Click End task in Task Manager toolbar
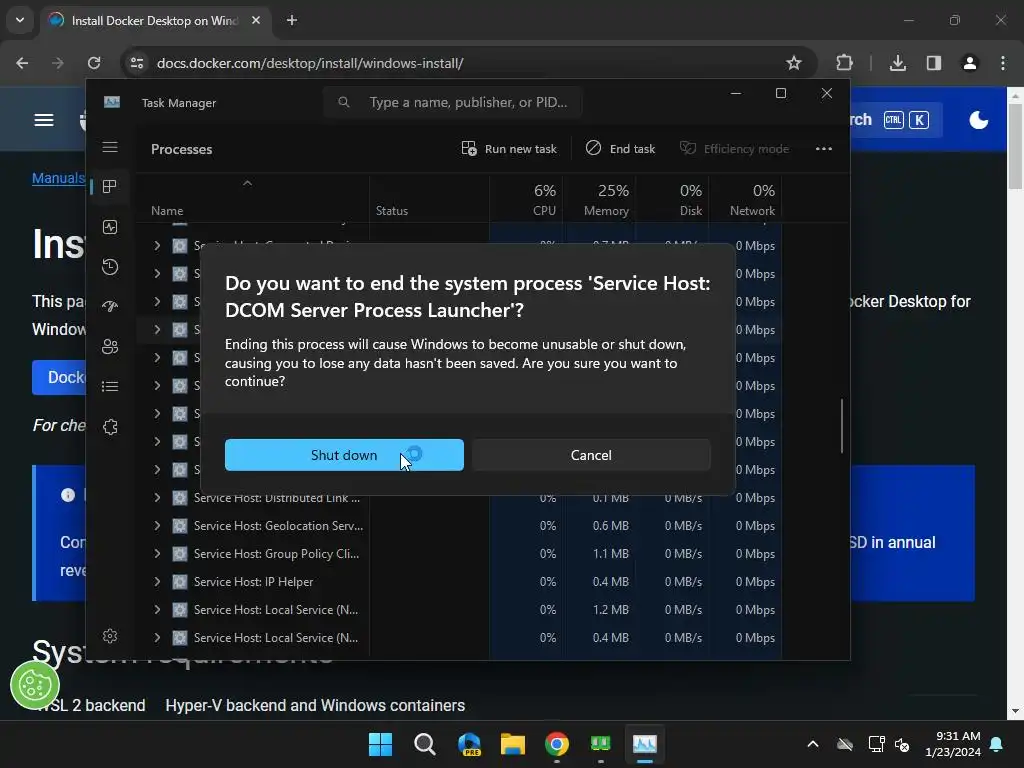 (620, 149)
